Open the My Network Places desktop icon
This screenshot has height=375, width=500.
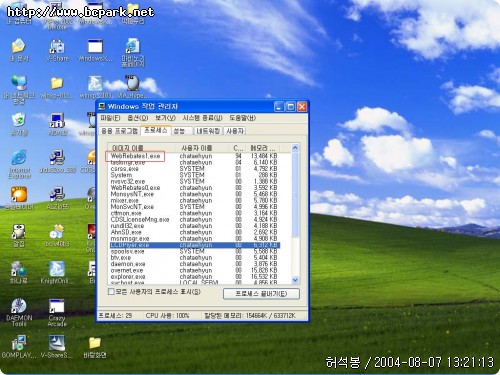point(19,89)
